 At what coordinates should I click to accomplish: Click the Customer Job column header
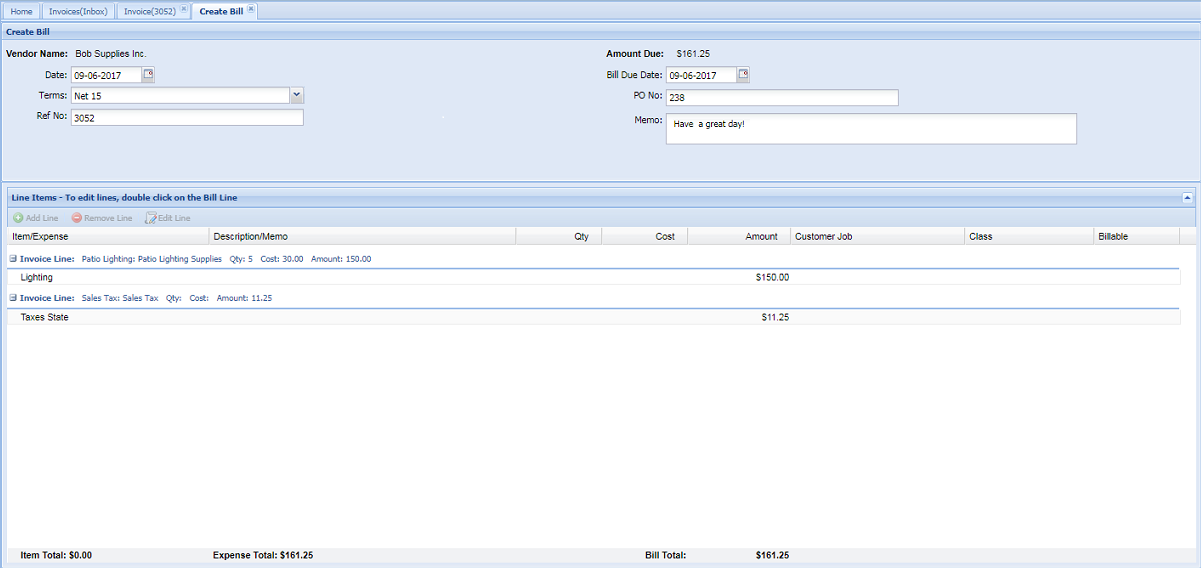click(x=877, y=237)
